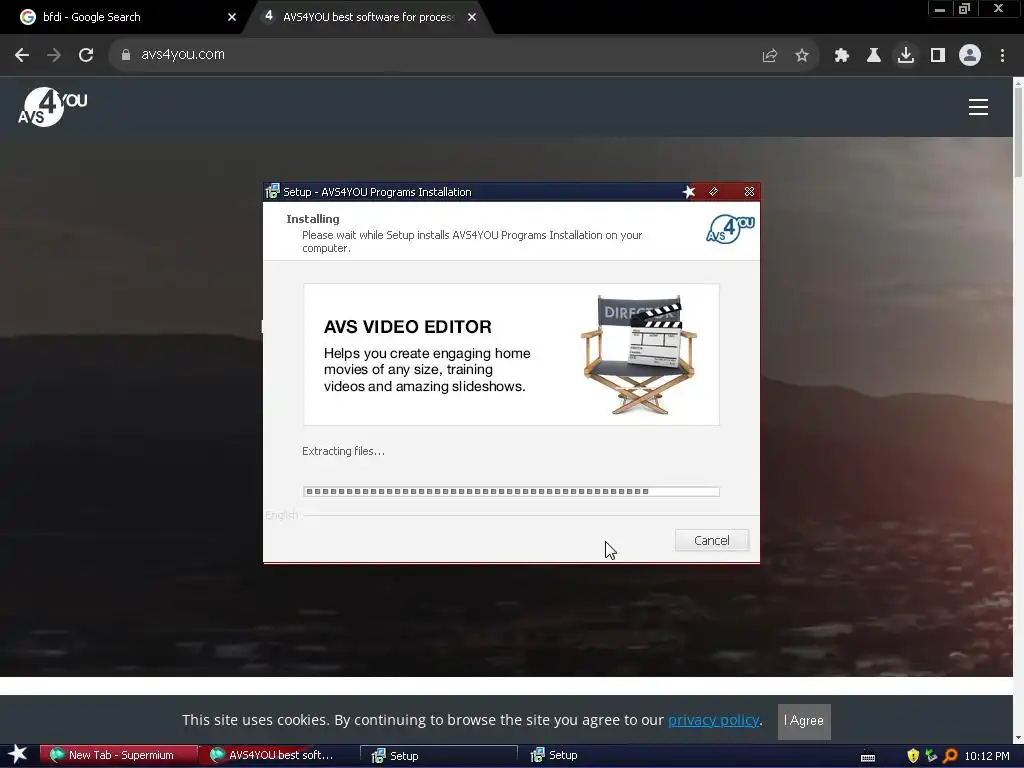Click the AVS4YOU logo on the website
The image size is (1024, 768).
52,106
